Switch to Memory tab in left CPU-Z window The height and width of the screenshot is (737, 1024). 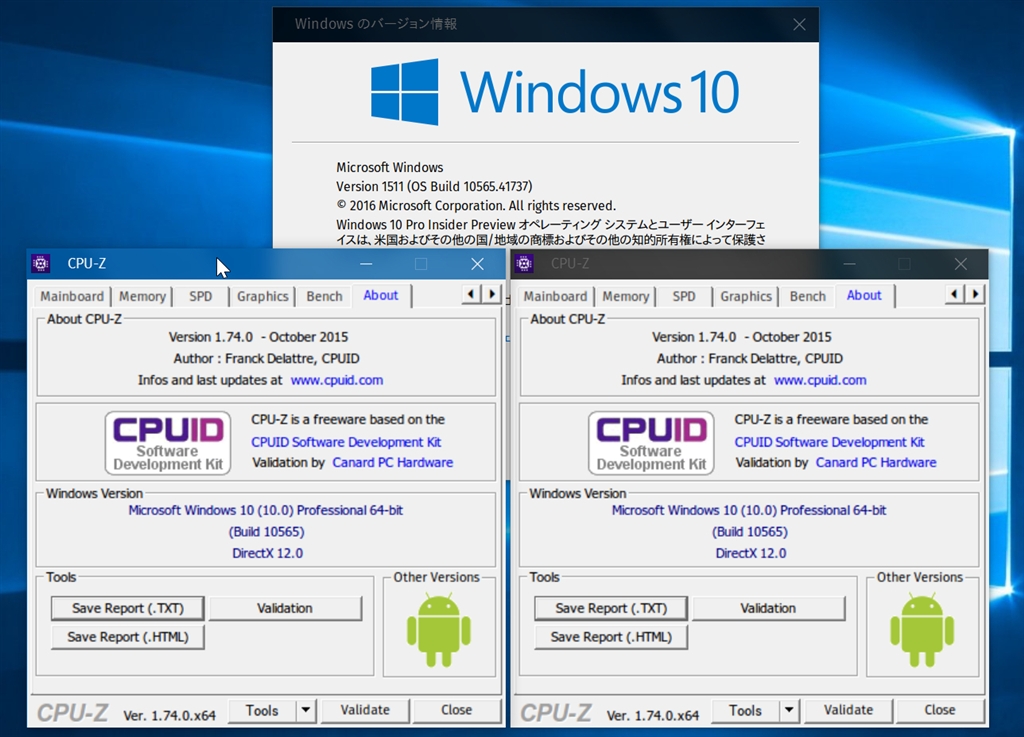[142, 296]
